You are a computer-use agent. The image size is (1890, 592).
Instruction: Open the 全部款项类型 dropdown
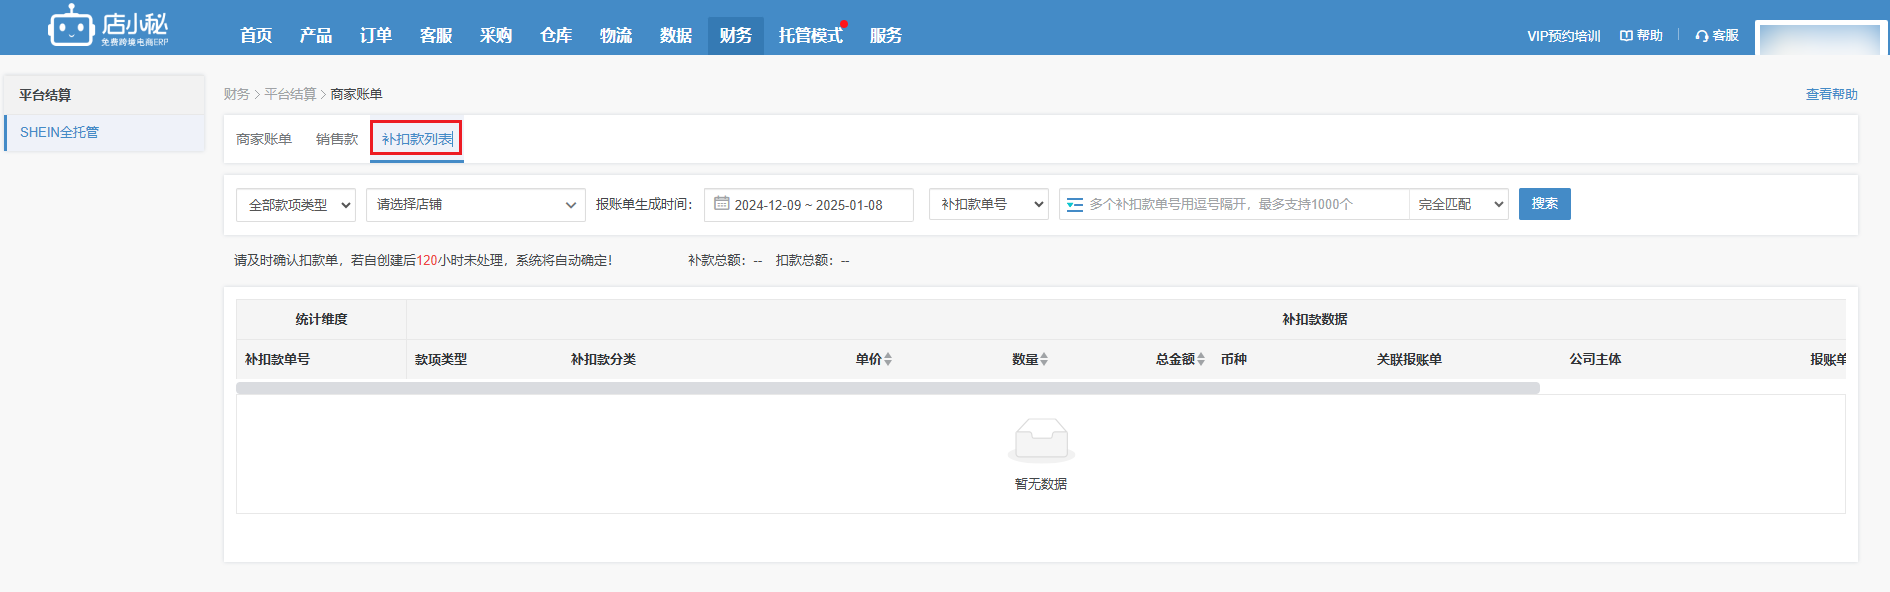pyautogui.click(x=296, y=204)
